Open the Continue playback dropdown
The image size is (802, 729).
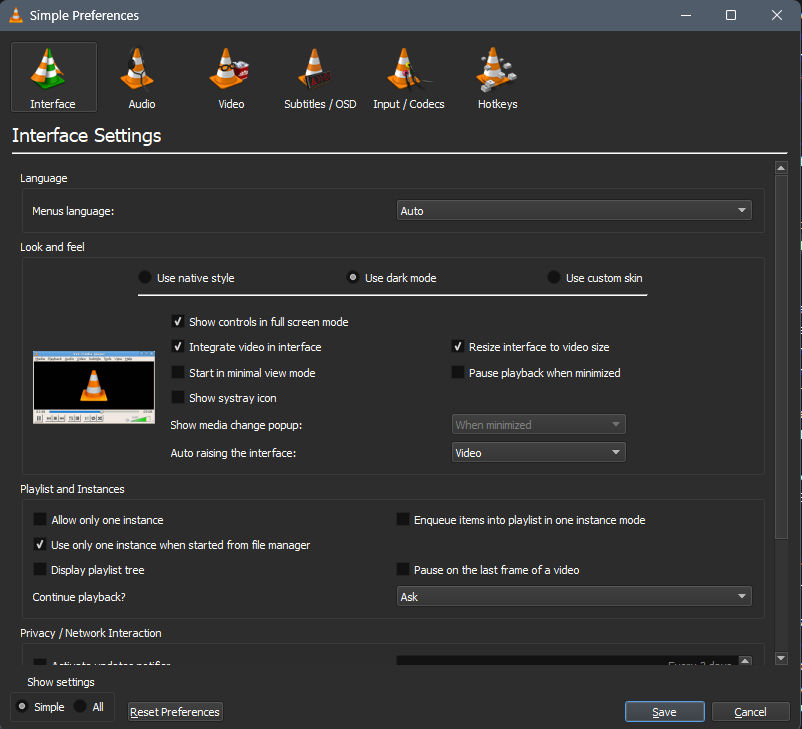(x=574, y=597)
